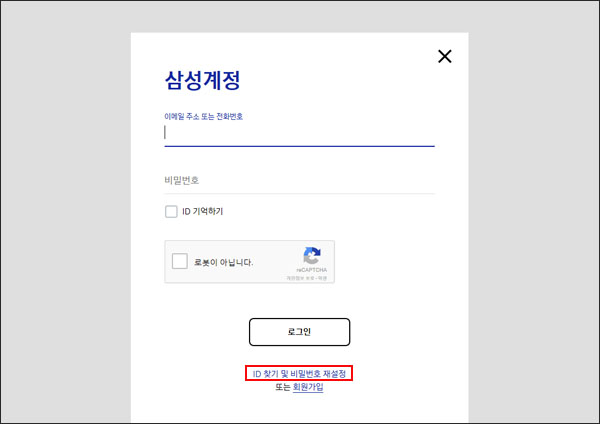The image size is (600, 424).
Task: Close the Samsung account login dialog
Action: [x=445, y=56]
